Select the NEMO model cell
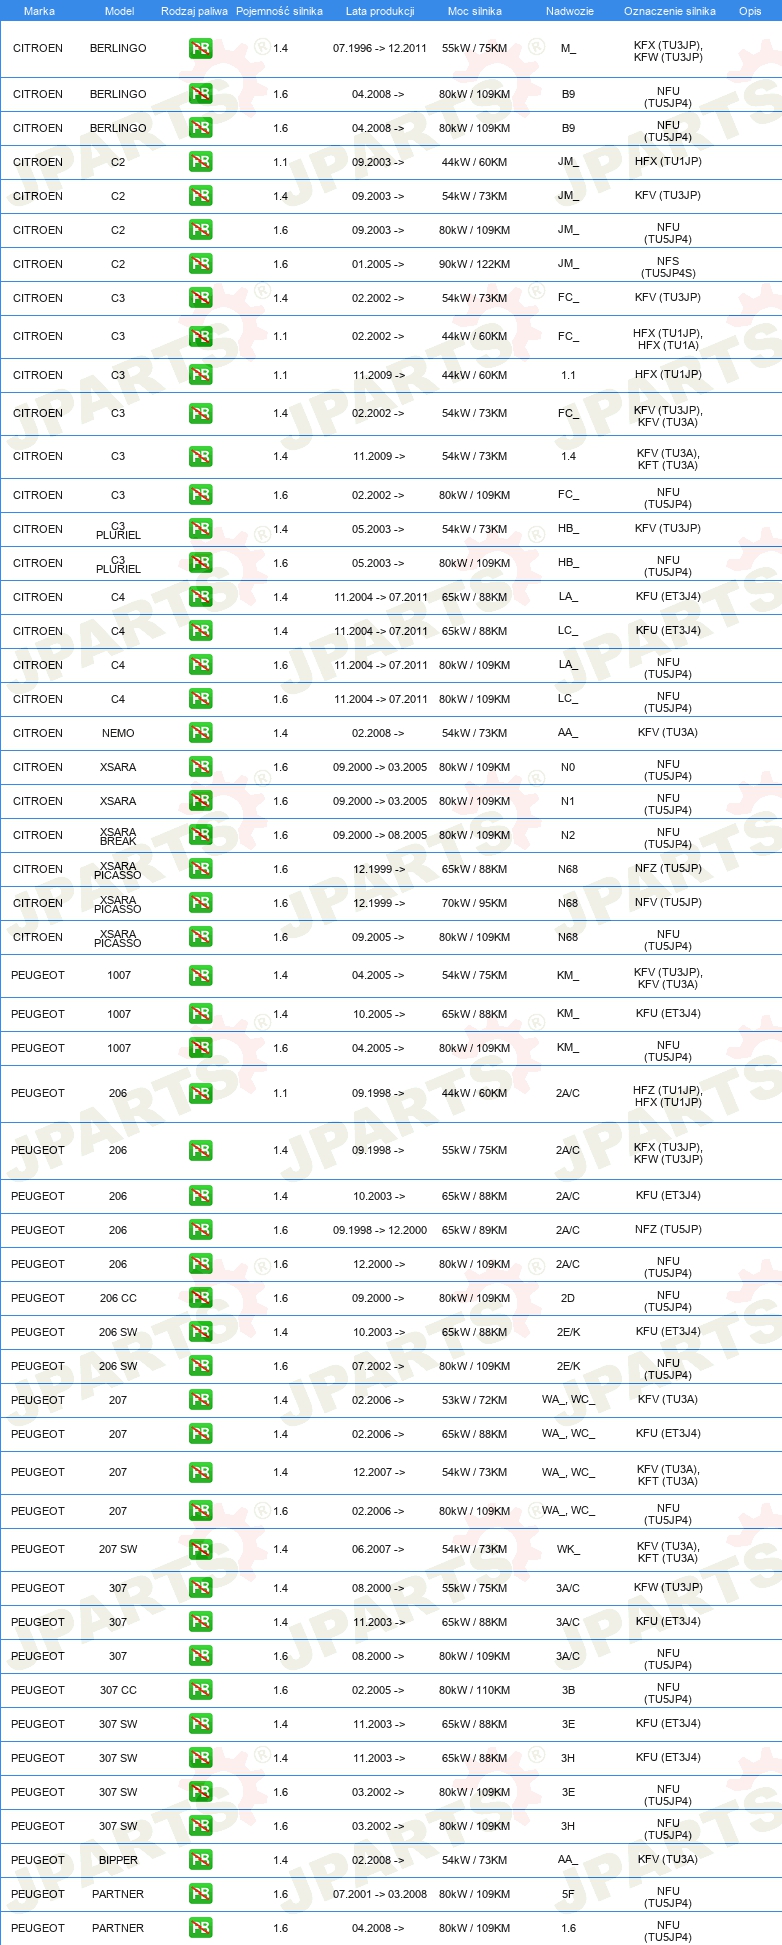The width and height of the screenshot is (782, 1945). pyautogui.click(x=118, y=733)
